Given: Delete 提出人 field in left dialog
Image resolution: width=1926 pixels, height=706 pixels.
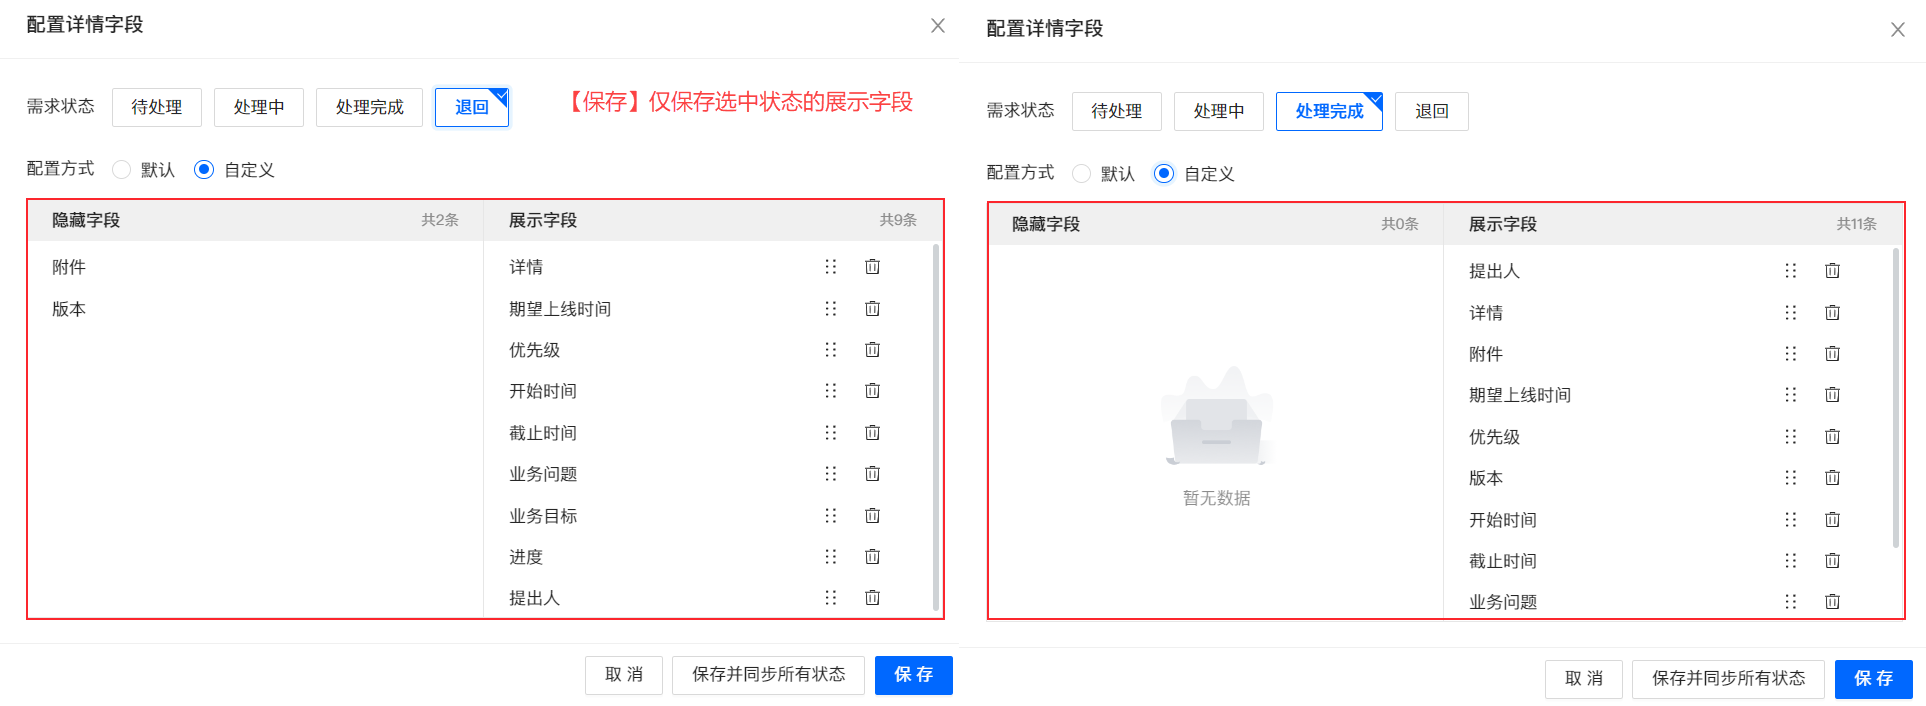Looking at the screenshot, I should (x=872, y=598).
